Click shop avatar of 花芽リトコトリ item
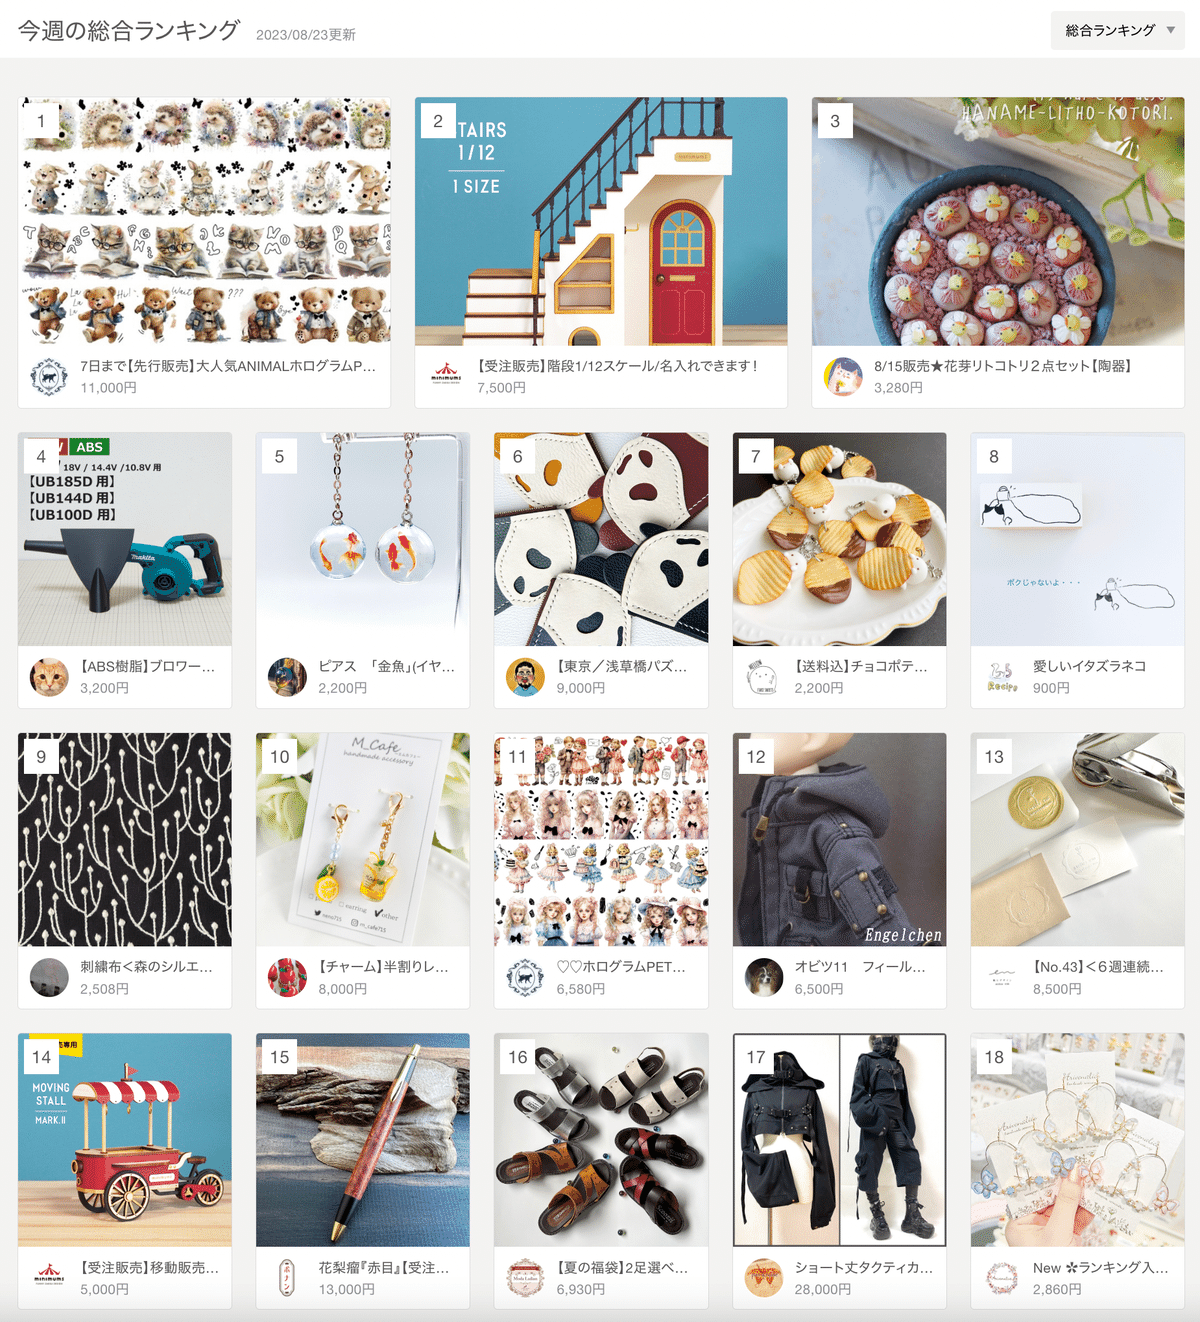This screenshot has width=1200, height=1322. (843, 377)
